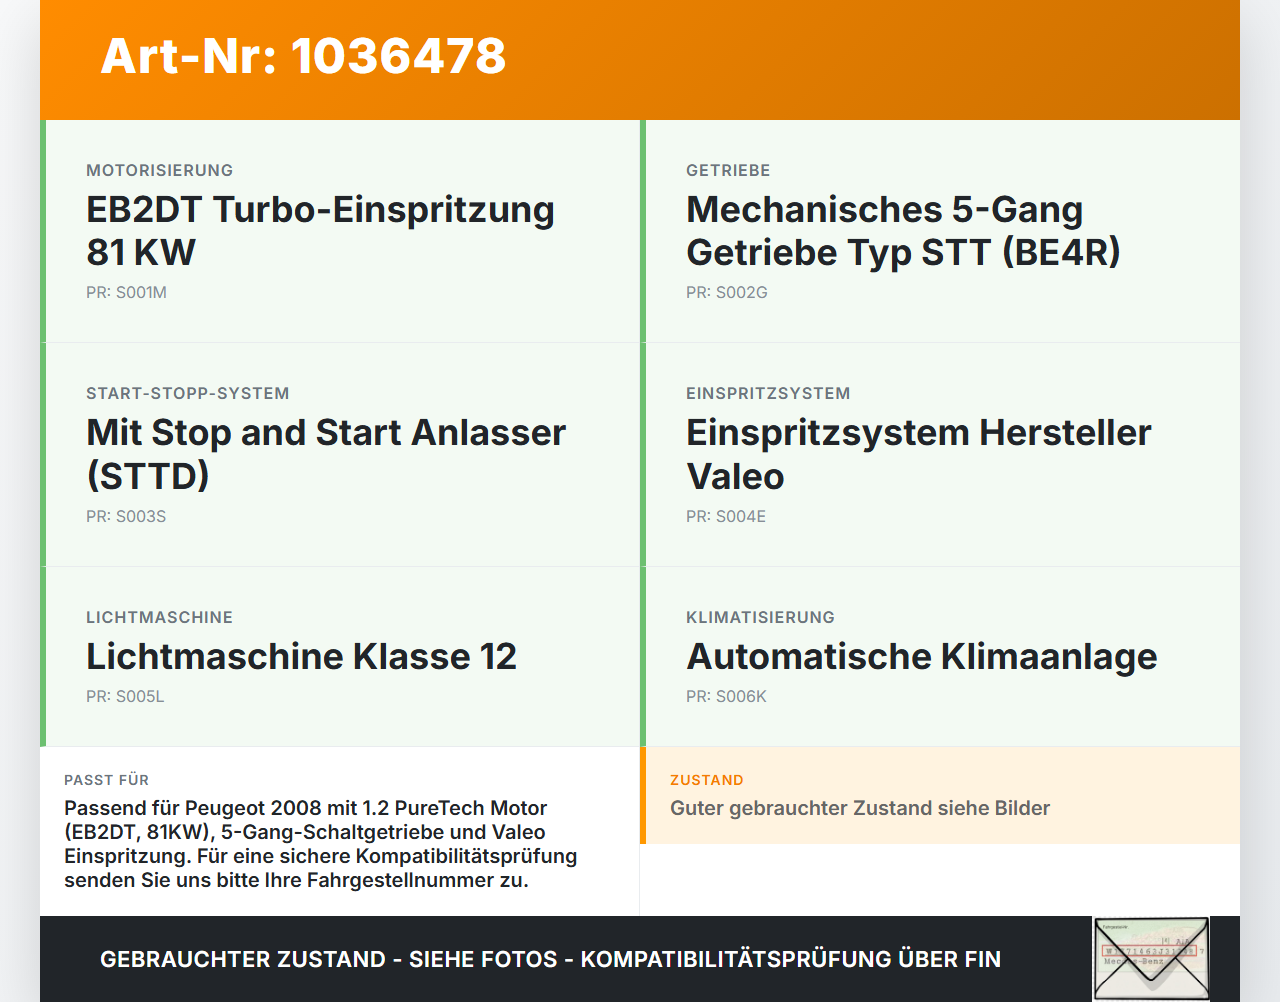
Task: Click Lichtmaschine Klasse 12 text
Action: coord(301,657)
